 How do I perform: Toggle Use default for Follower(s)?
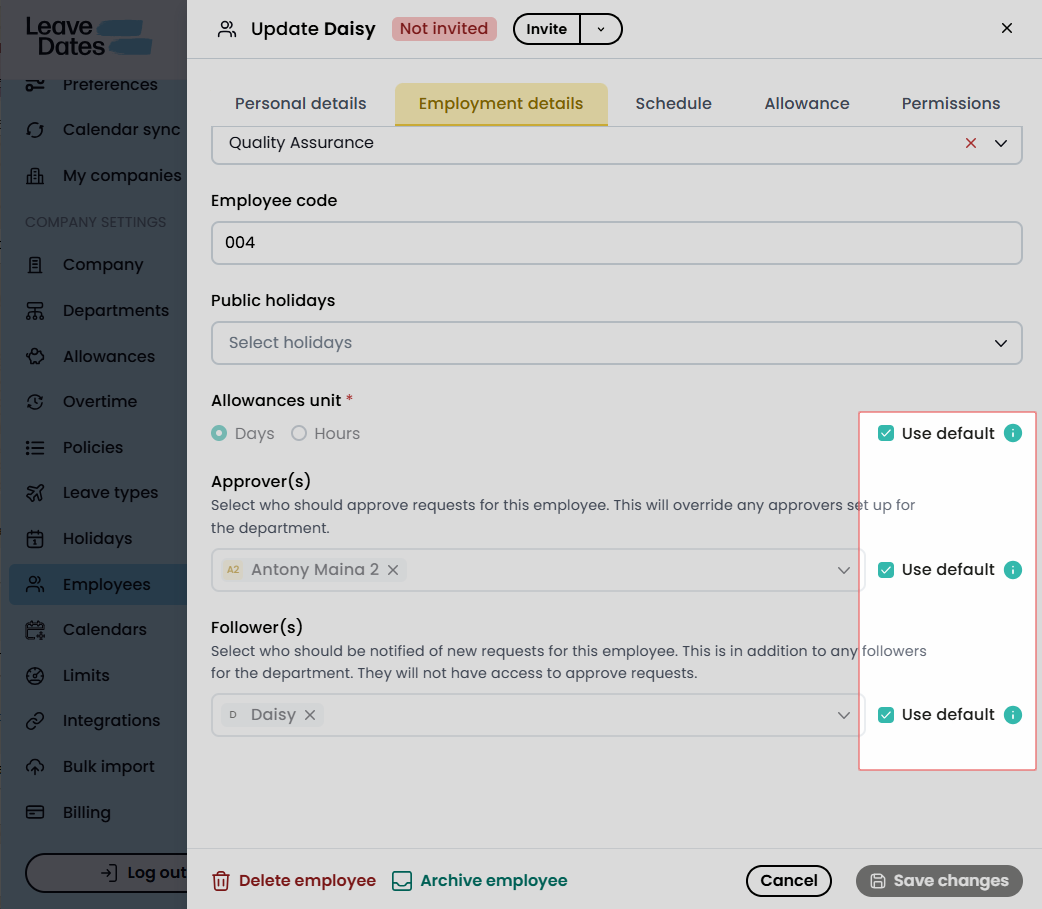pyautogui.click(x=886, y=715)
